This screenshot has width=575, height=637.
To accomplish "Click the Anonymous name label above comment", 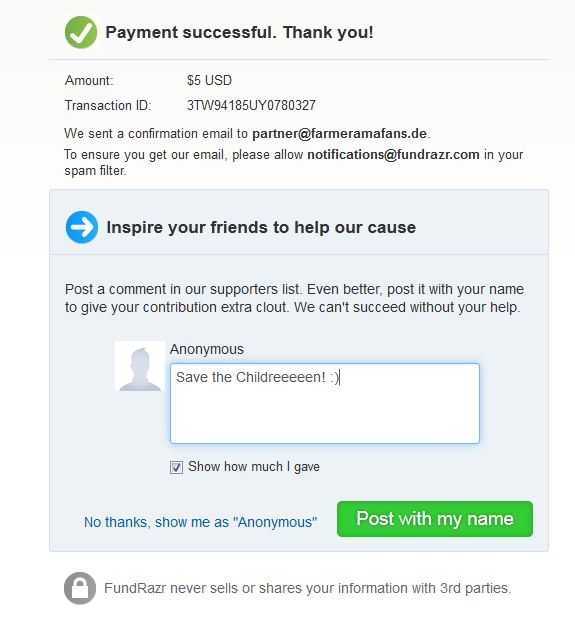I will (x=207, y=349).
